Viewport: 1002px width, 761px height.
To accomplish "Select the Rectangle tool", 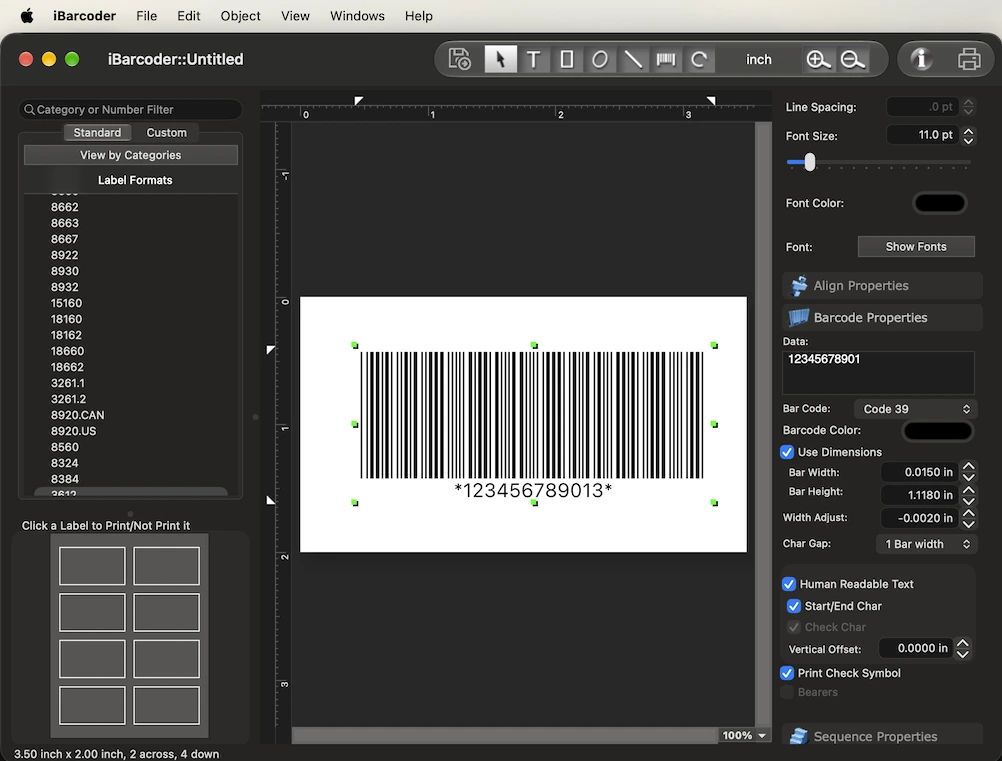I will pyautogui.click(x=567, y=59).
